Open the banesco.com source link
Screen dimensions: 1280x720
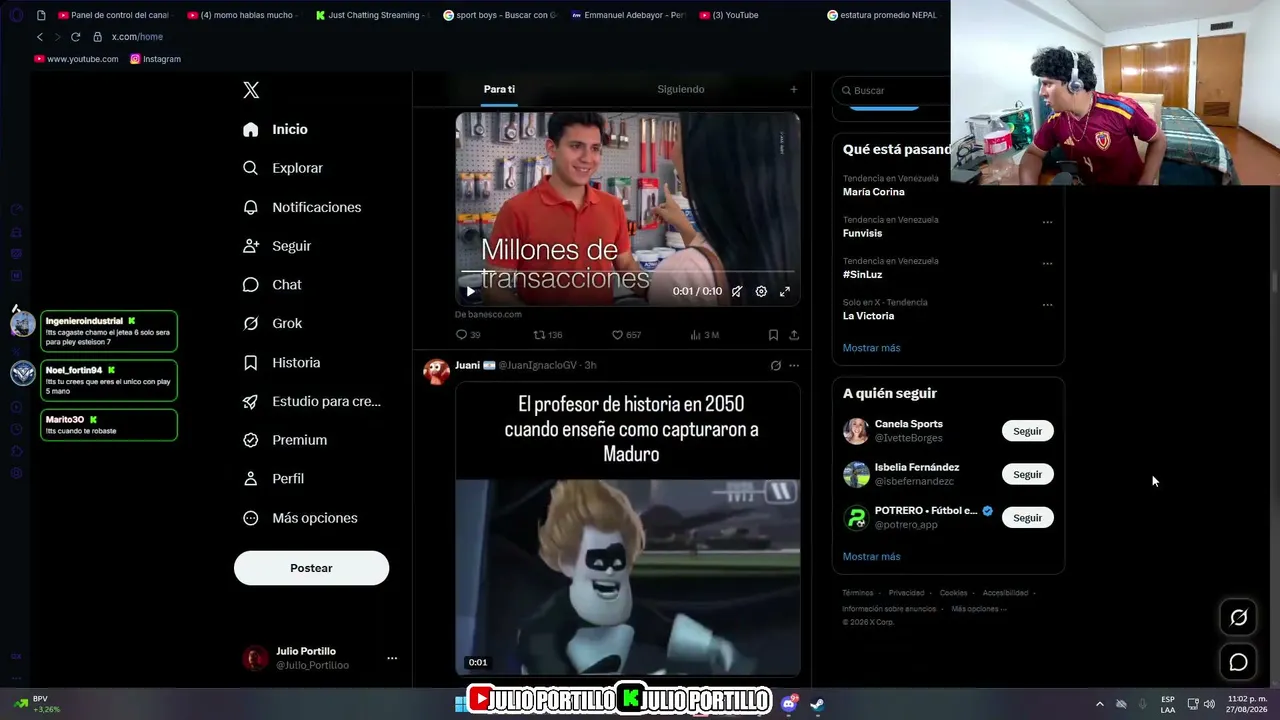[x=488, y=314]
